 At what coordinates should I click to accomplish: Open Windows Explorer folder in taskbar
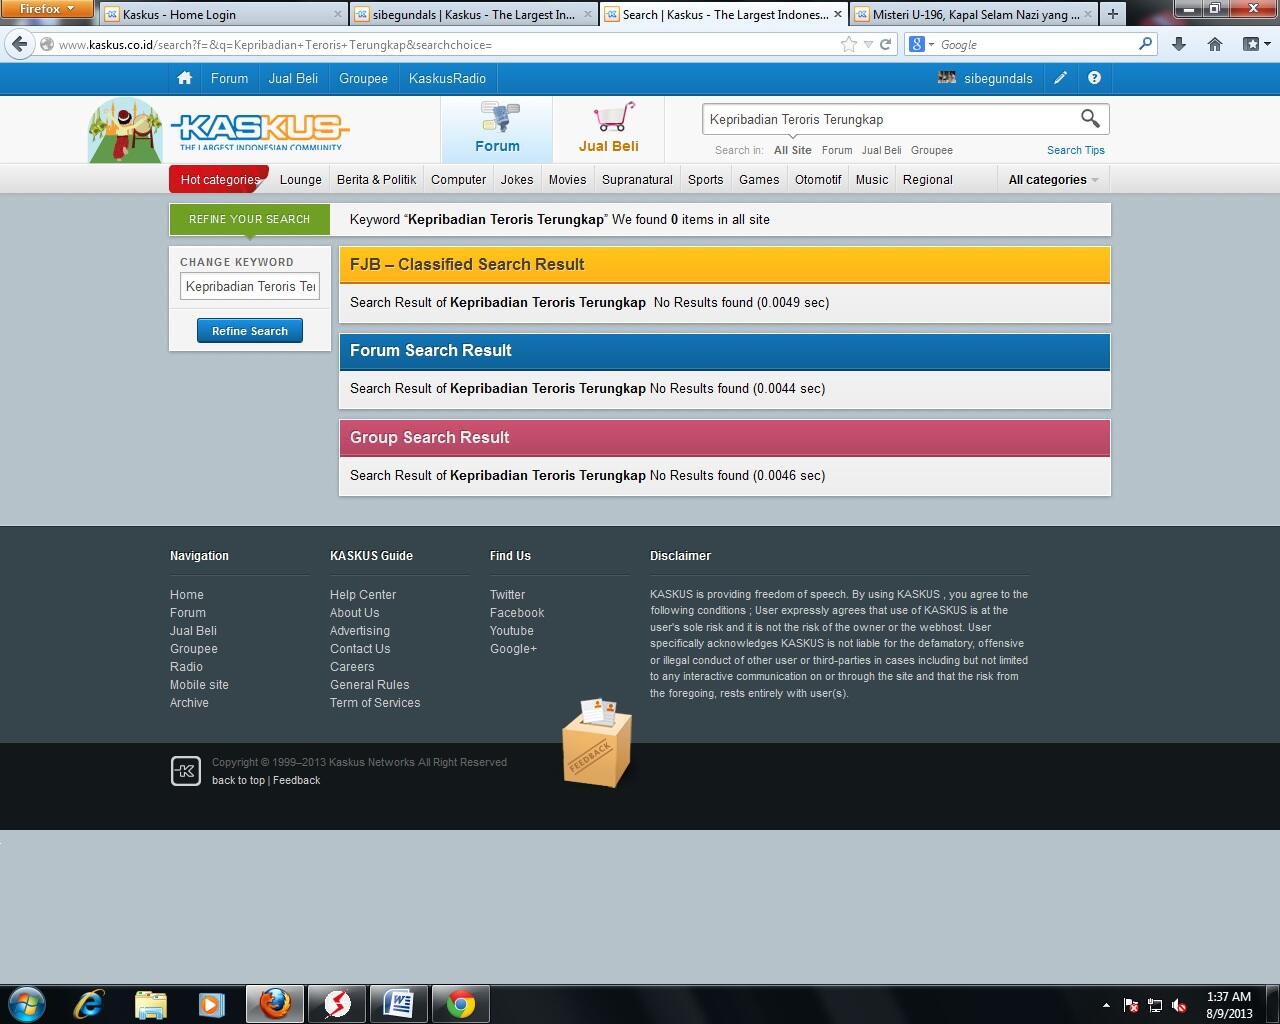click(x=150, y=1003)
